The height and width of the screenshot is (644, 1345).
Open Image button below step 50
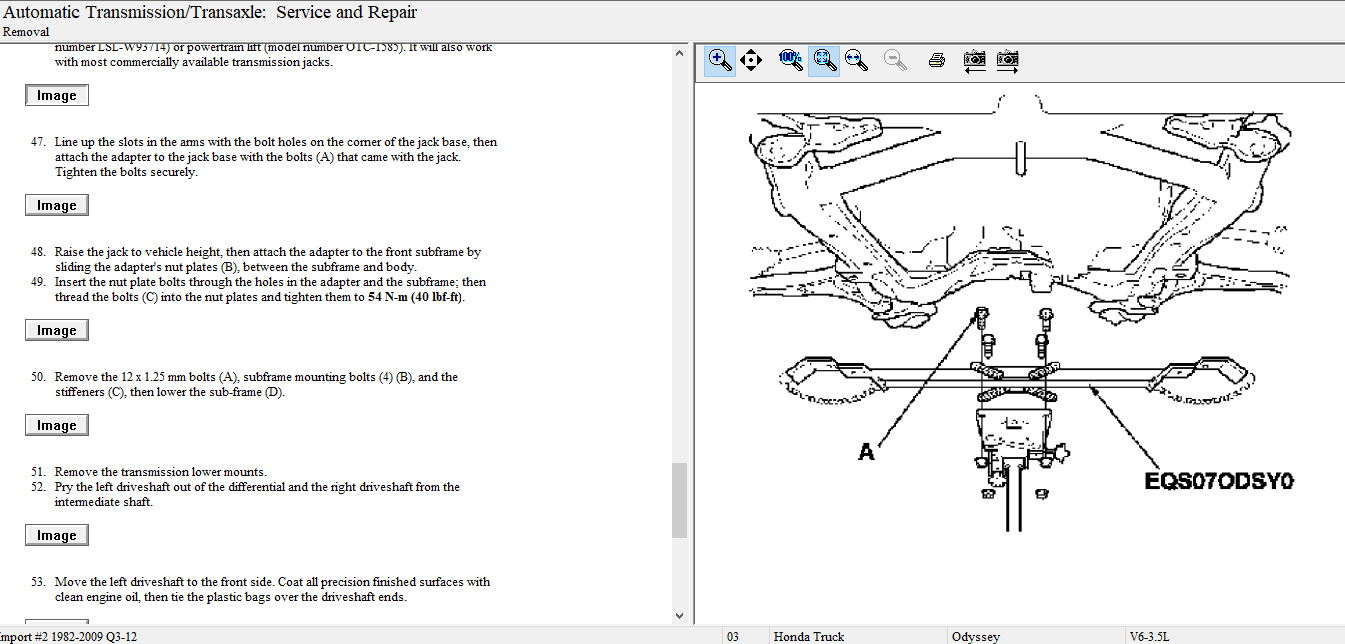point(57,425)
